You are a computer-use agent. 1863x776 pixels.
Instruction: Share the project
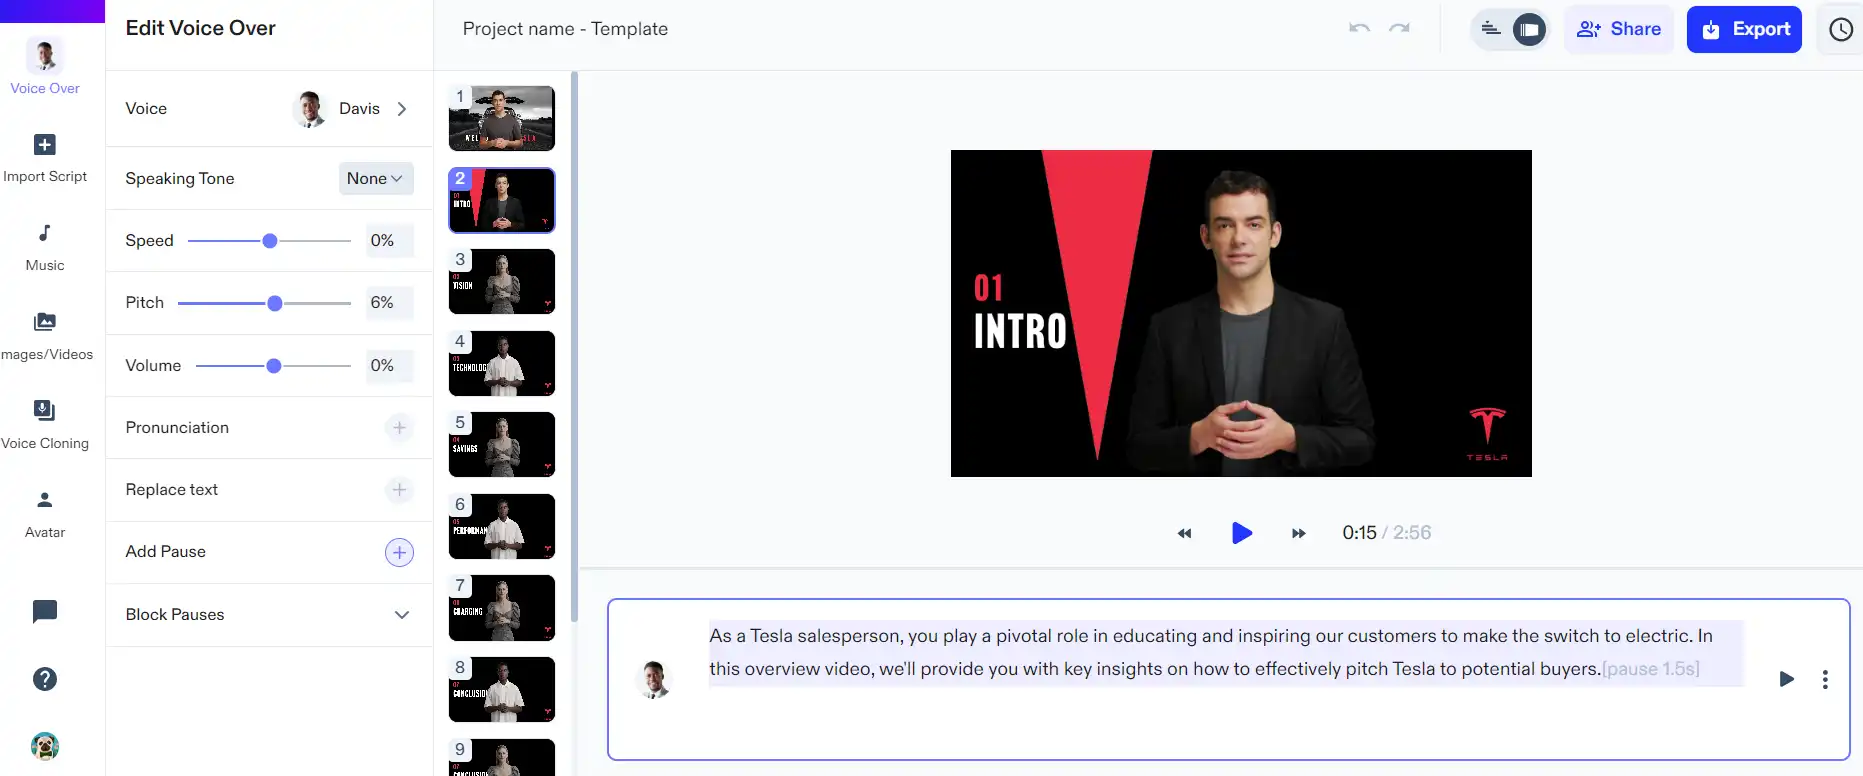coord(1618,30)
